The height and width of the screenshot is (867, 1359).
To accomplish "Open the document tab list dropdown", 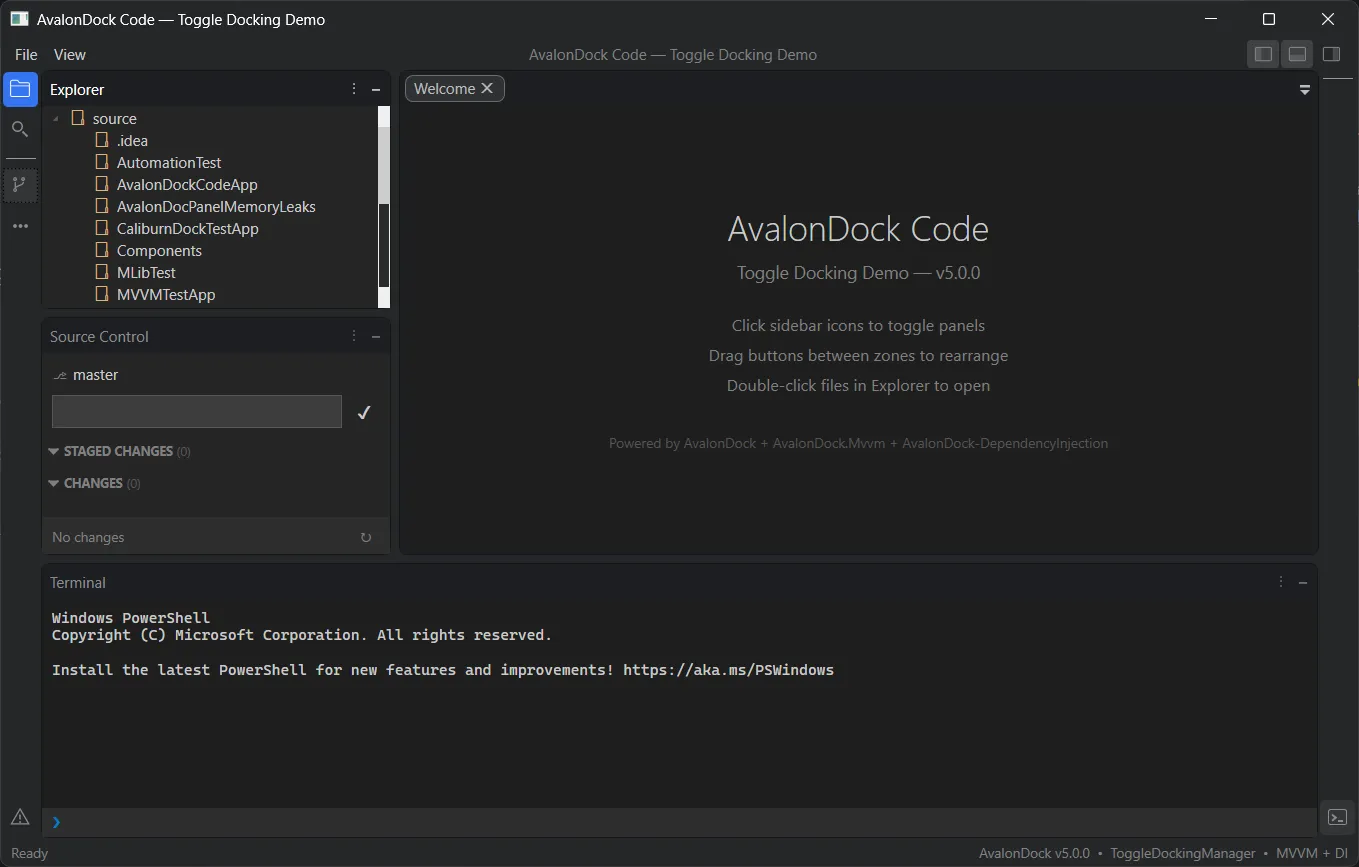I will [x=1304, y=89].
